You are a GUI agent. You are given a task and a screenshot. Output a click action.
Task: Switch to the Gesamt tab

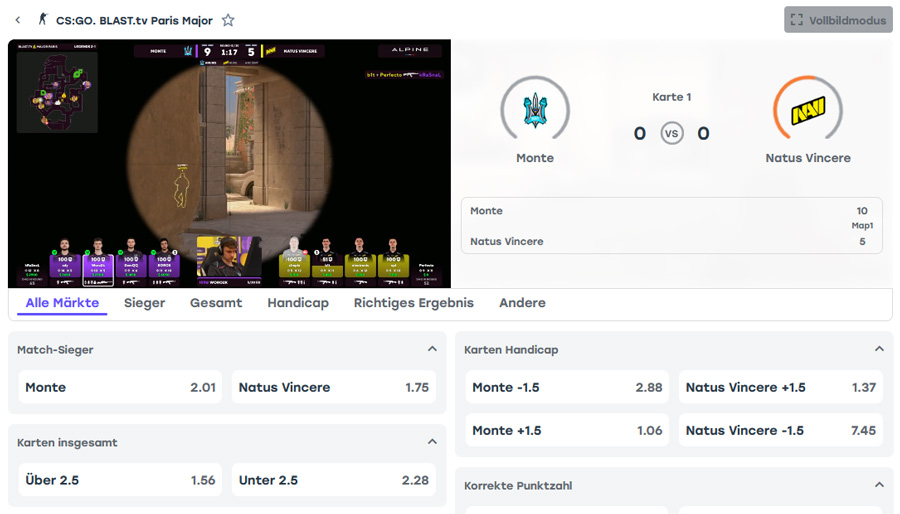pyautogui.click(x=216, y=303)
